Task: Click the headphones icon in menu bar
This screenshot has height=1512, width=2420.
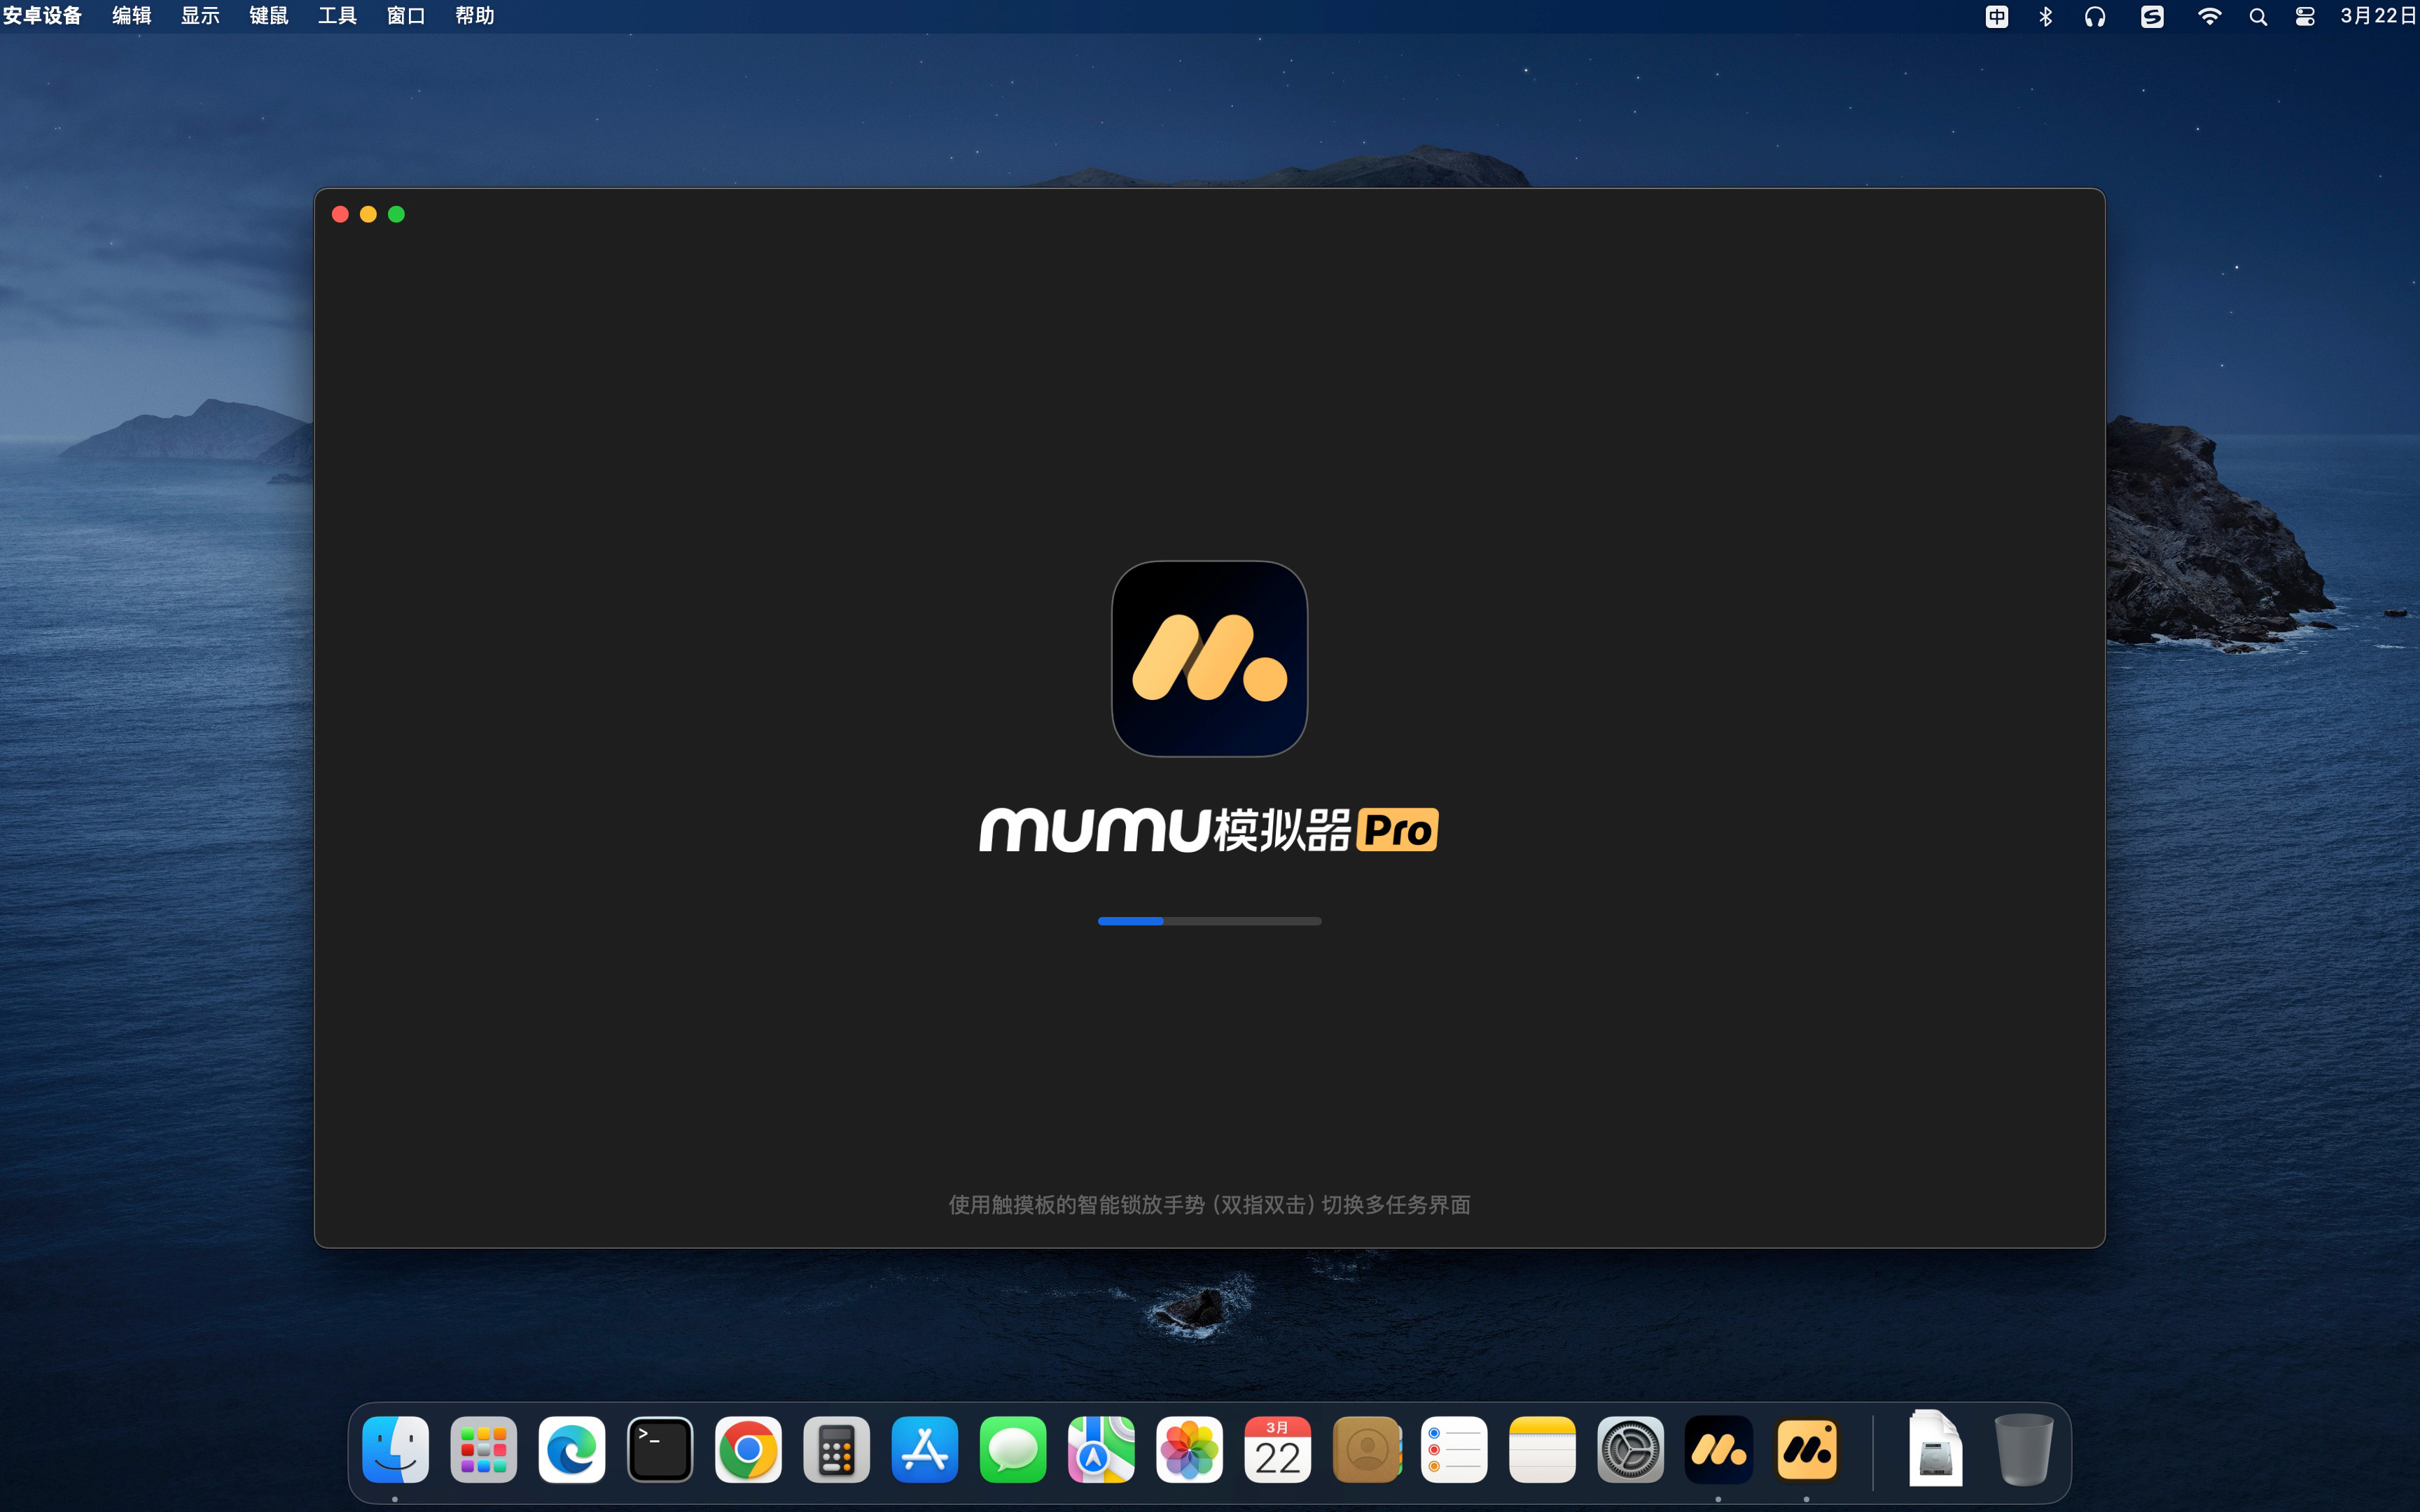Action: click(x=2095, y=16)
